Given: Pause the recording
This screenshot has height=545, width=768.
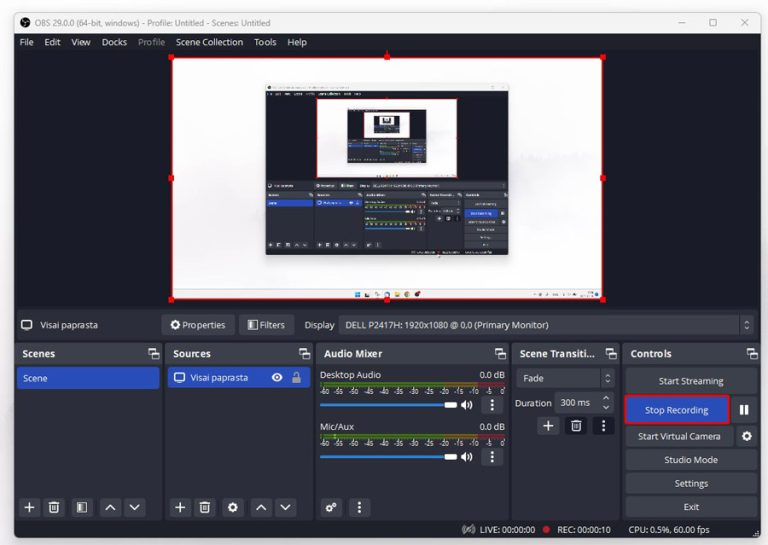Looking at the screenshot, I should [x=744, y=410].
